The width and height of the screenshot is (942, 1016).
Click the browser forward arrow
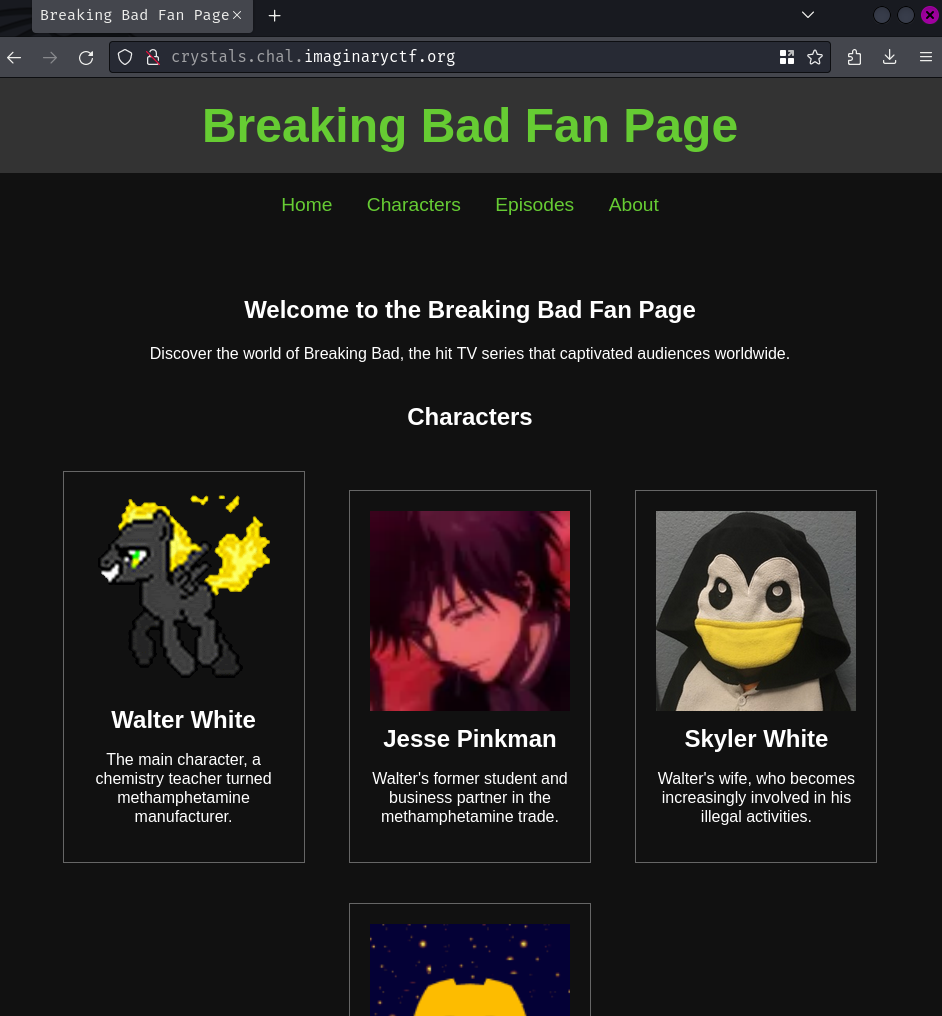click(x=50, y=58)
